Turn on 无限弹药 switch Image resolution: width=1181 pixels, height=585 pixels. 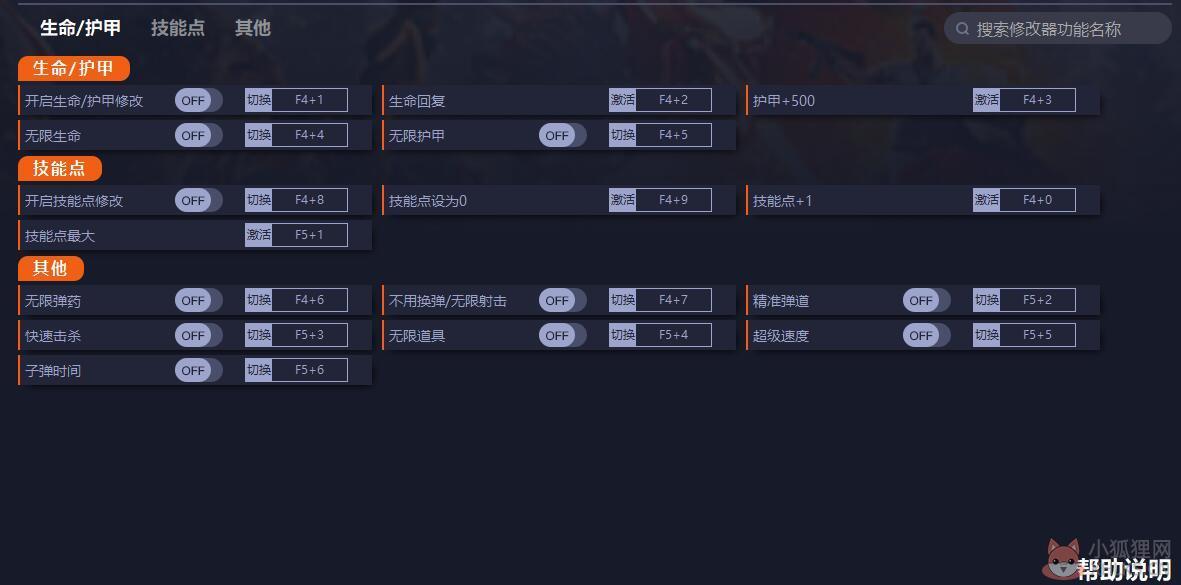coord(199,300)
